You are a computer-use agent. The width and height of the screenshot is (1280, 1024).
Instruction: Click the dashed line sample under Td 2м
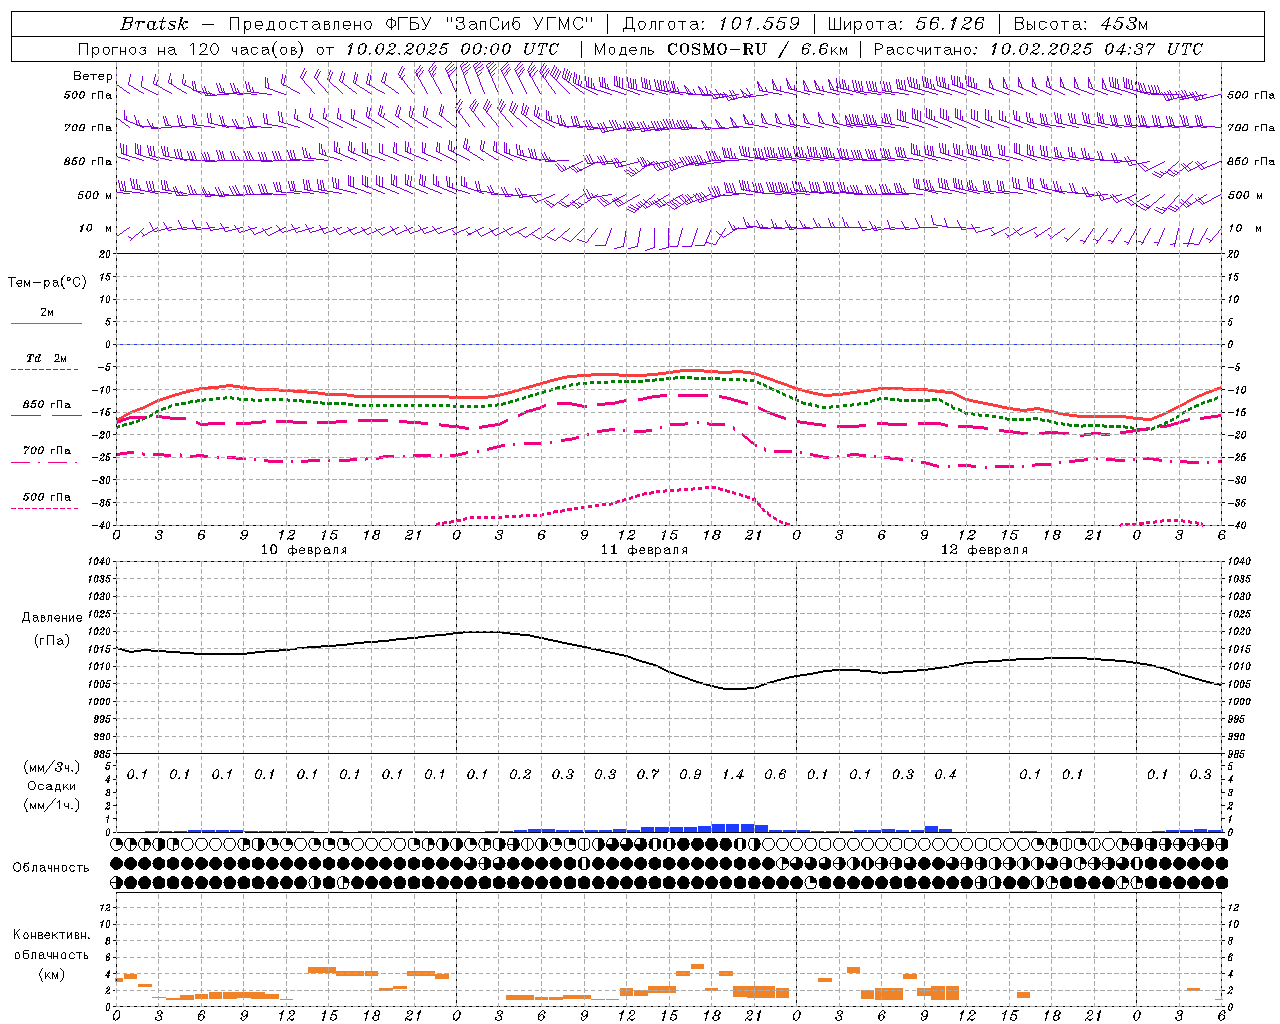[46, 370]
